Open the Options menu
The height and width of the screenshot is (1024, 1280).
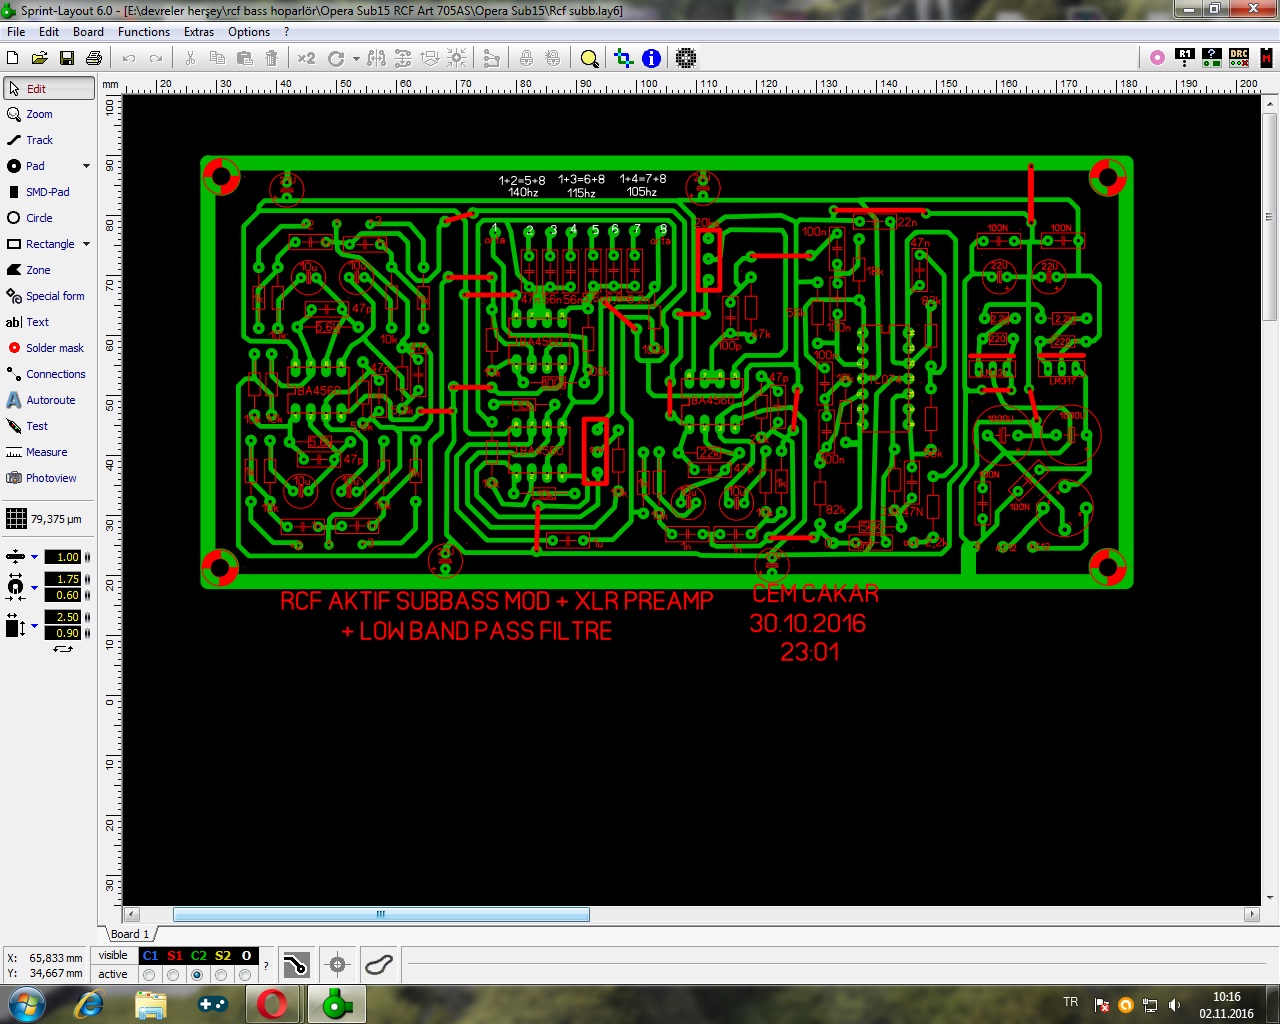point(249,32)
